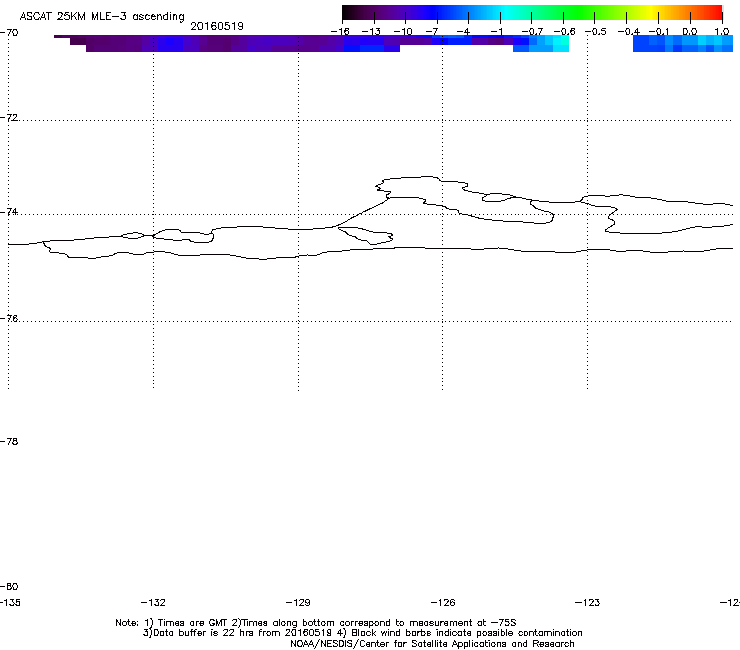
Task: Click the NOAA/NESDIS credit line
Action: pos(432,644)
